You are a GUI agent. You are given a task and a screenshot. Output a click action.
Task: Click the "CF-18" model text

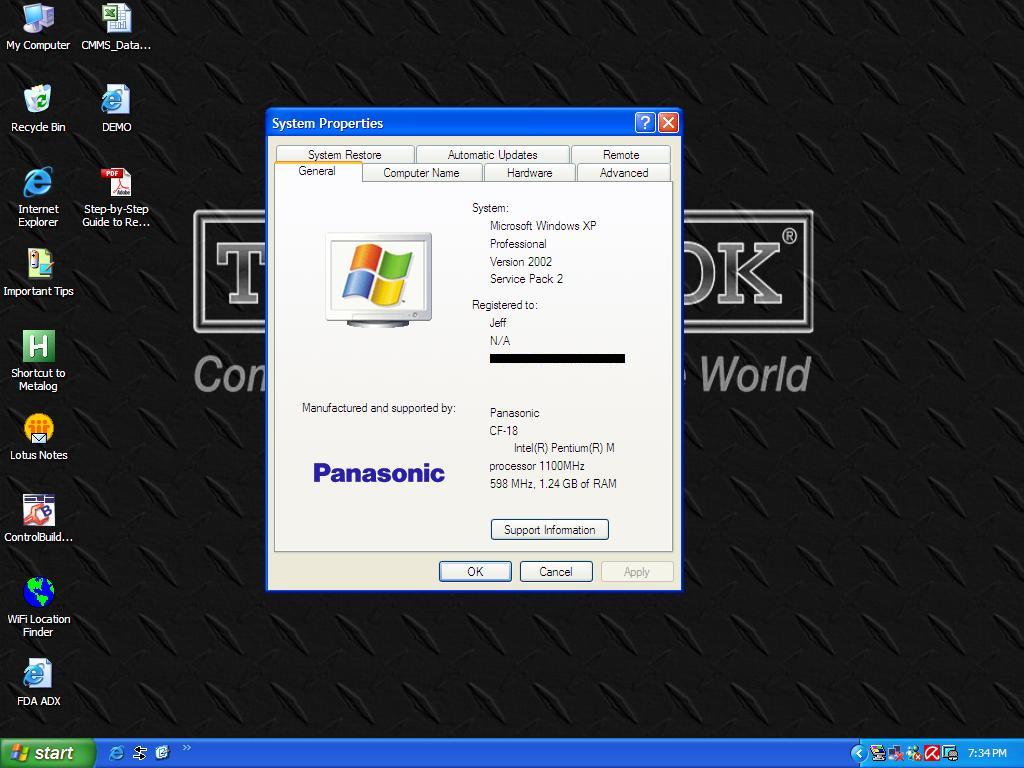tap(504, 430)
